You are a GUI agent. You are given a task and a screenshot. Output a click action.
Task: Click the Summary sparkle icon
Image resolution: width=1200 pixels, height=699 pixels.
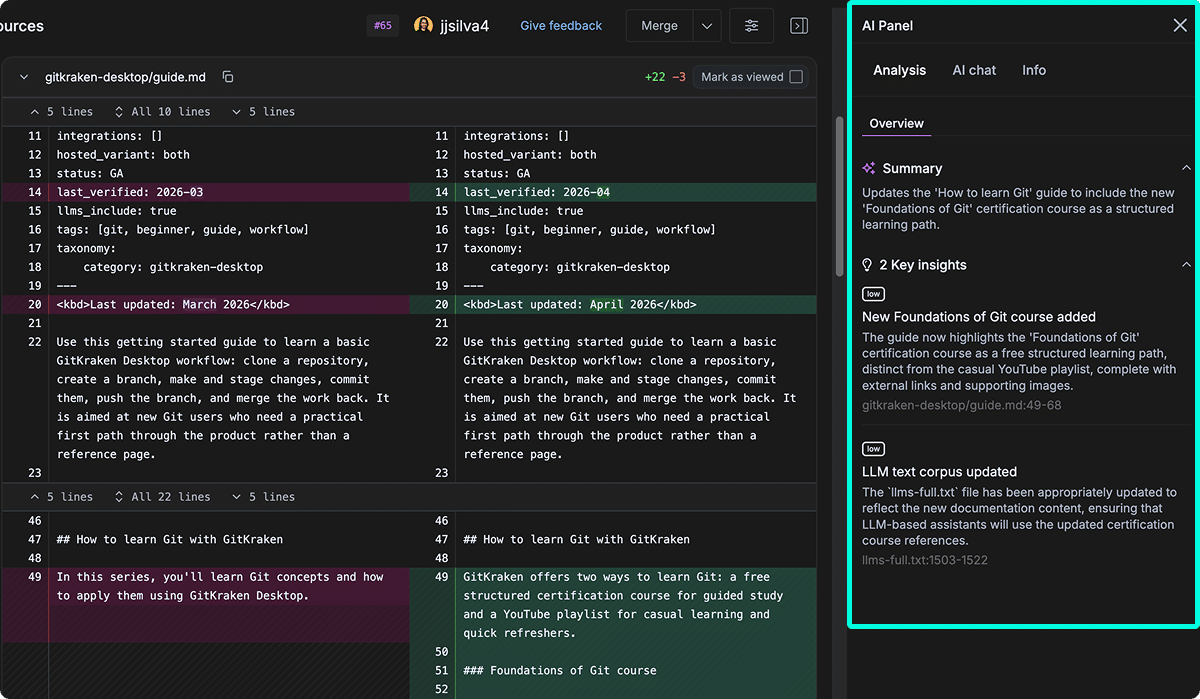tap(869, 168)
